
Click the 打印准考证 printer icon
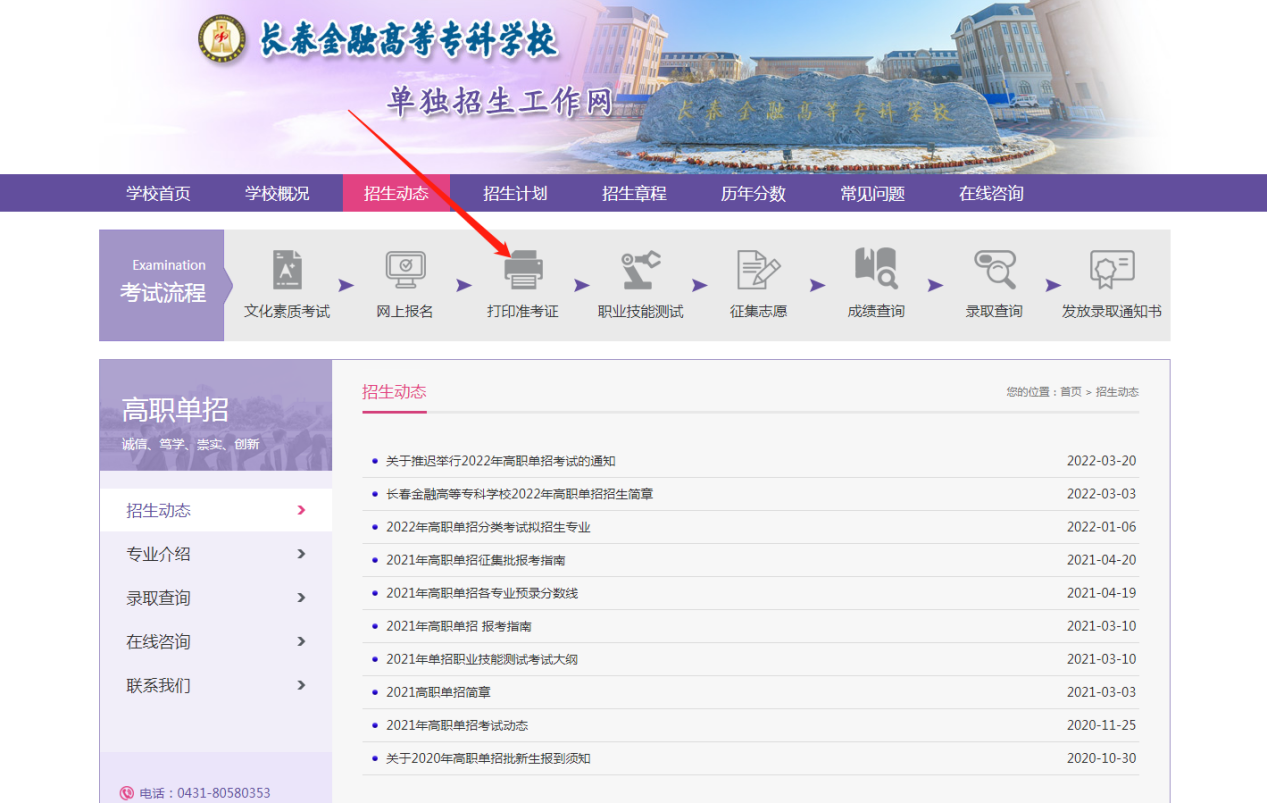[x=523, y=270]
